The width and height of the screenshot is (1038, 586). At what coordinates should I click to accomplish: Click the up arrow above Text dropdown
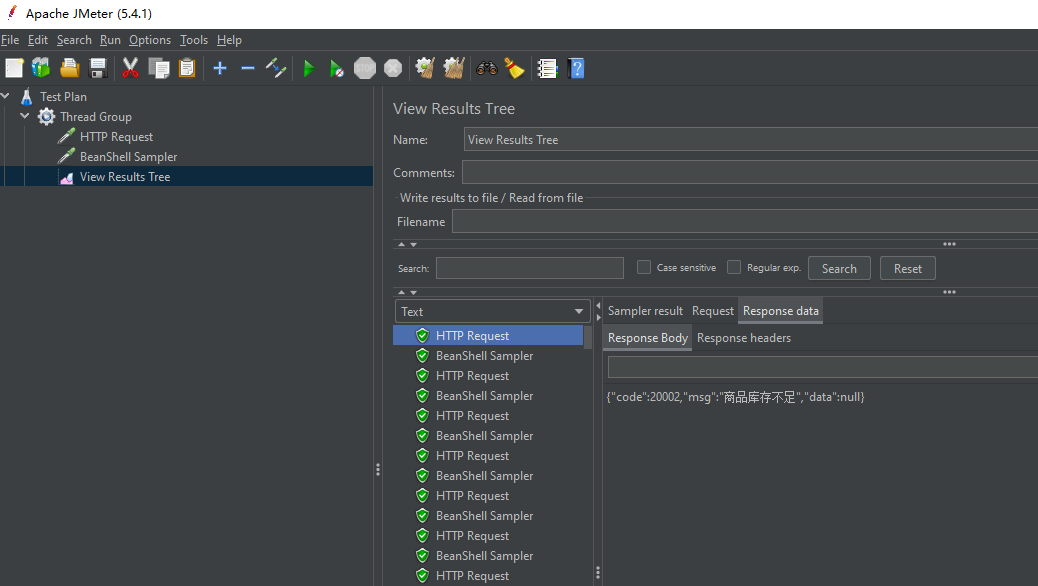[x=401, y=292]
